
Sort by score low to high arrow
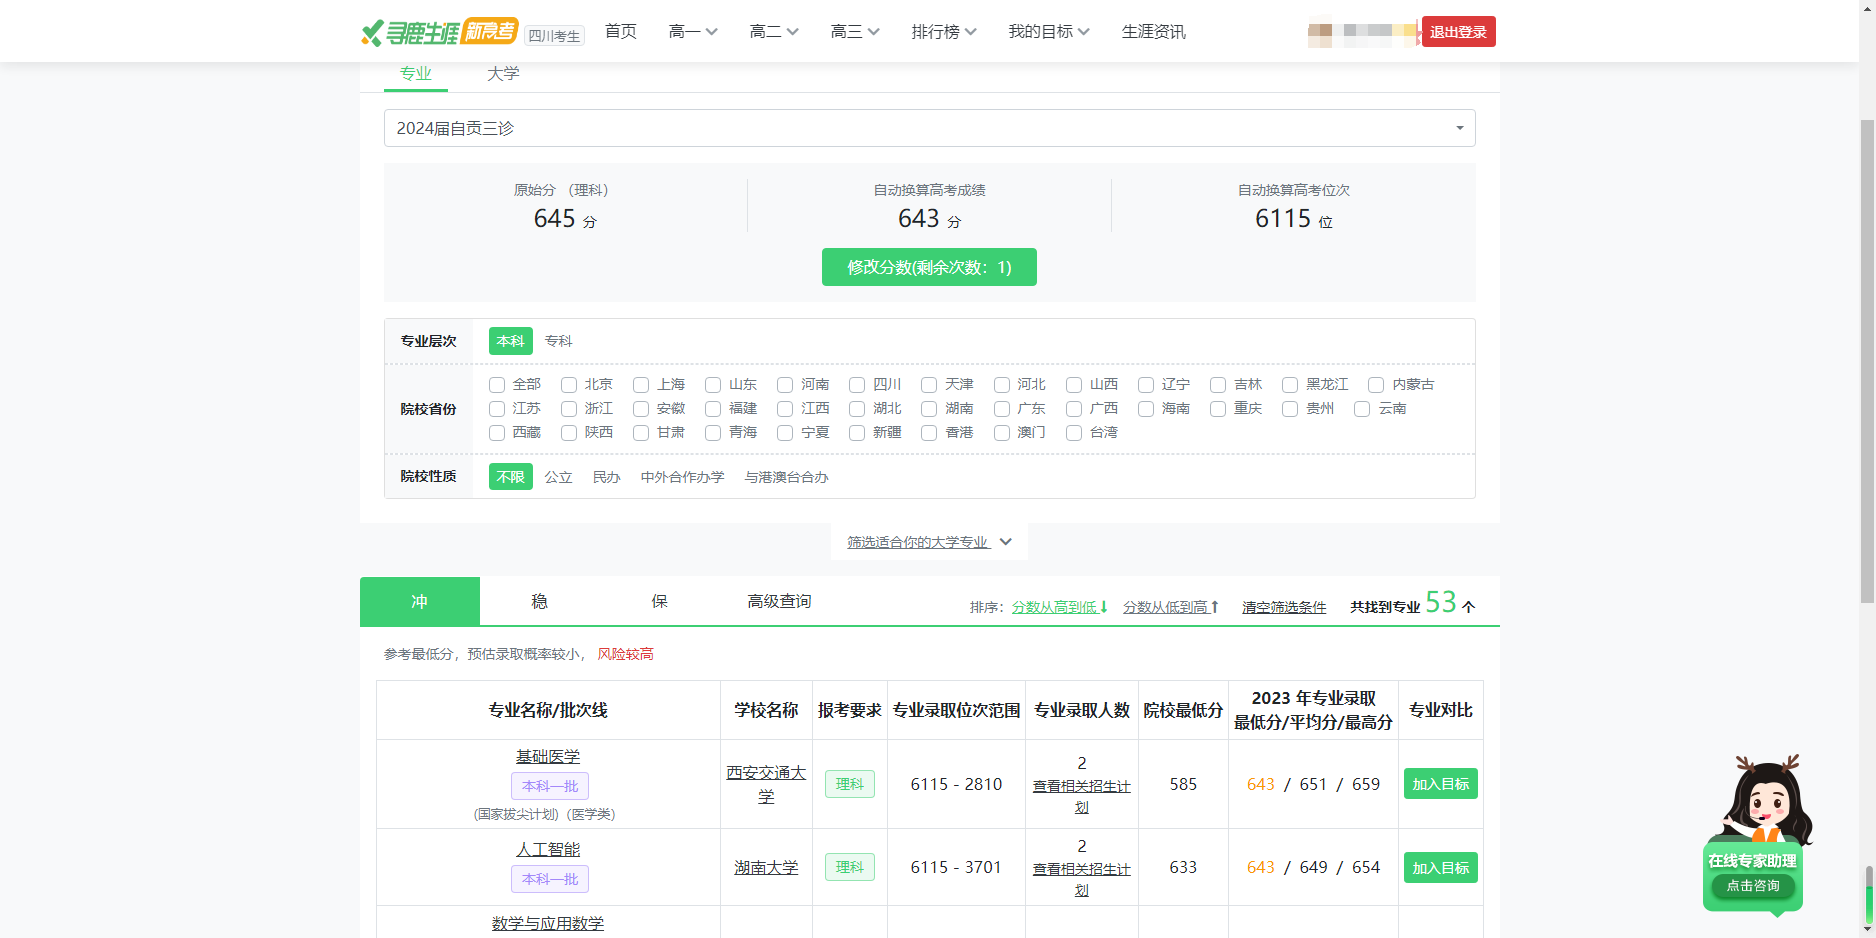(1215, 607)
